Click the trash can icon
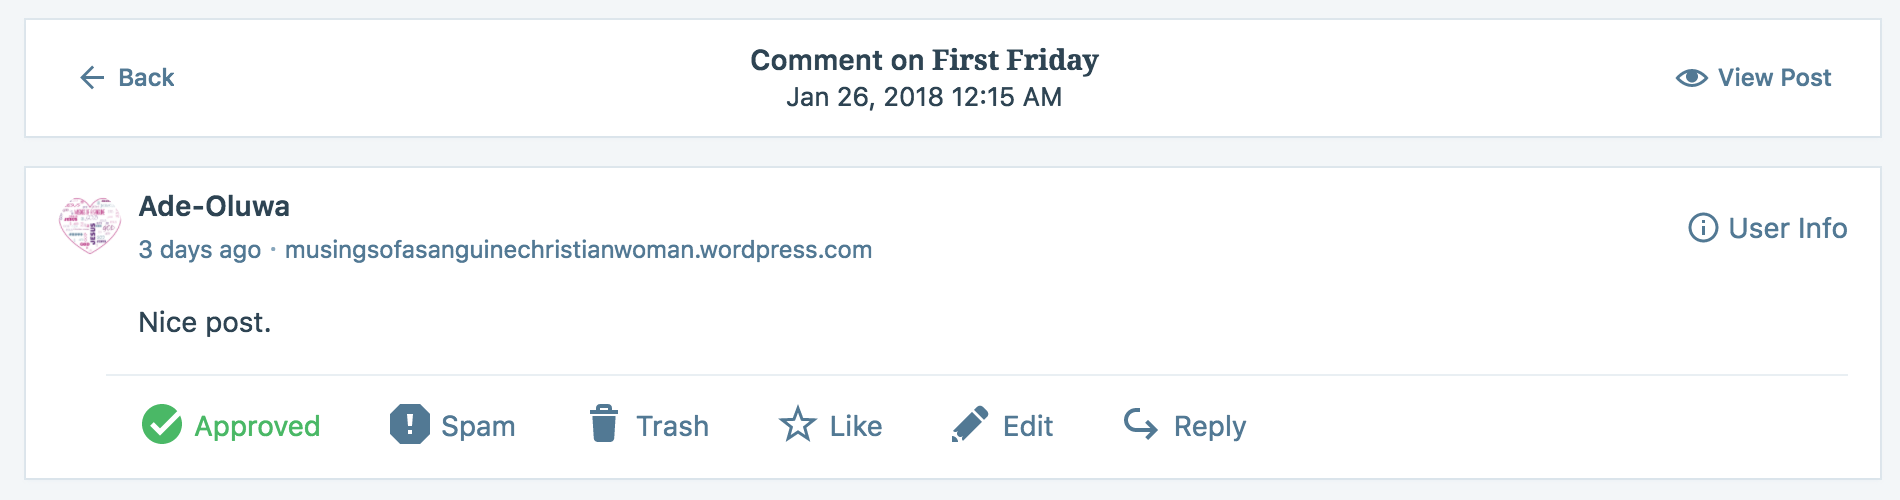Screen dimensions: 1900x500 pos(604,424)
